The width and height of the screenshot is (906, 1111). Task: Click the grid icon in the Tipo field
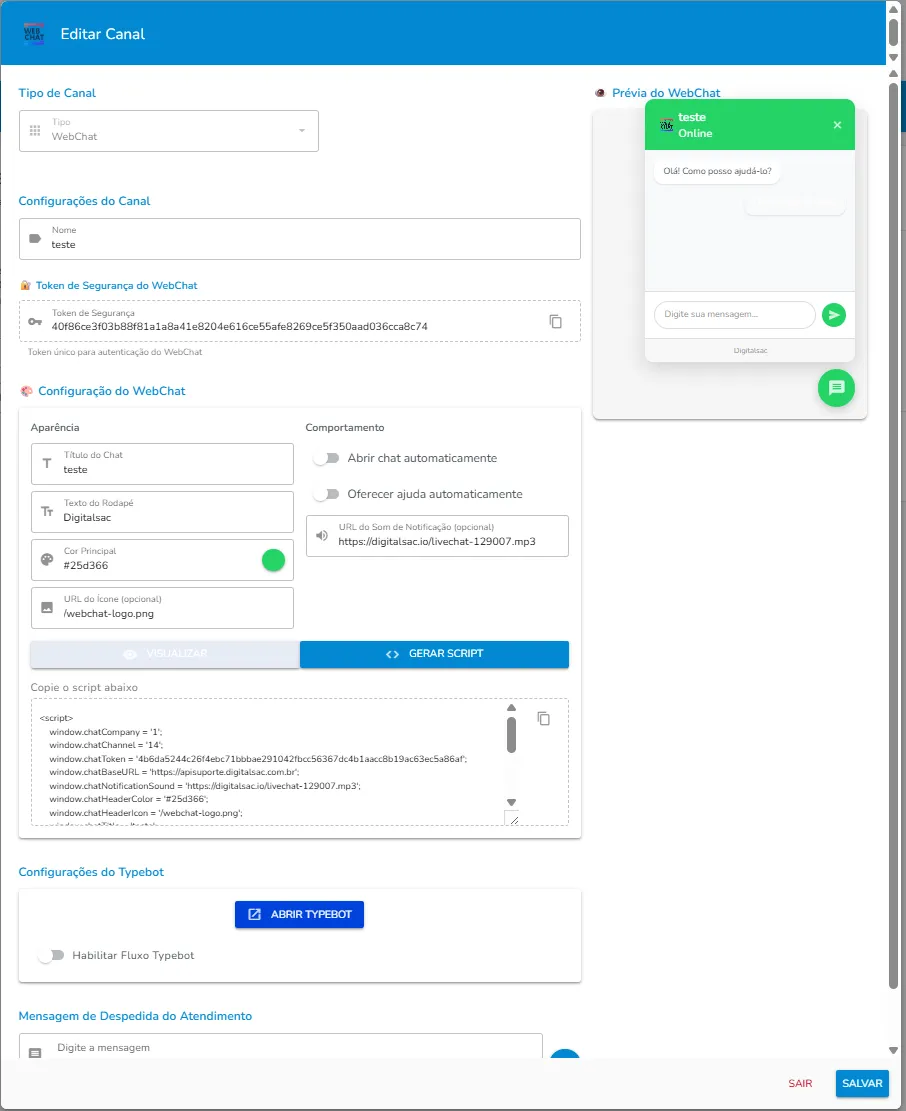pos(35,130)
